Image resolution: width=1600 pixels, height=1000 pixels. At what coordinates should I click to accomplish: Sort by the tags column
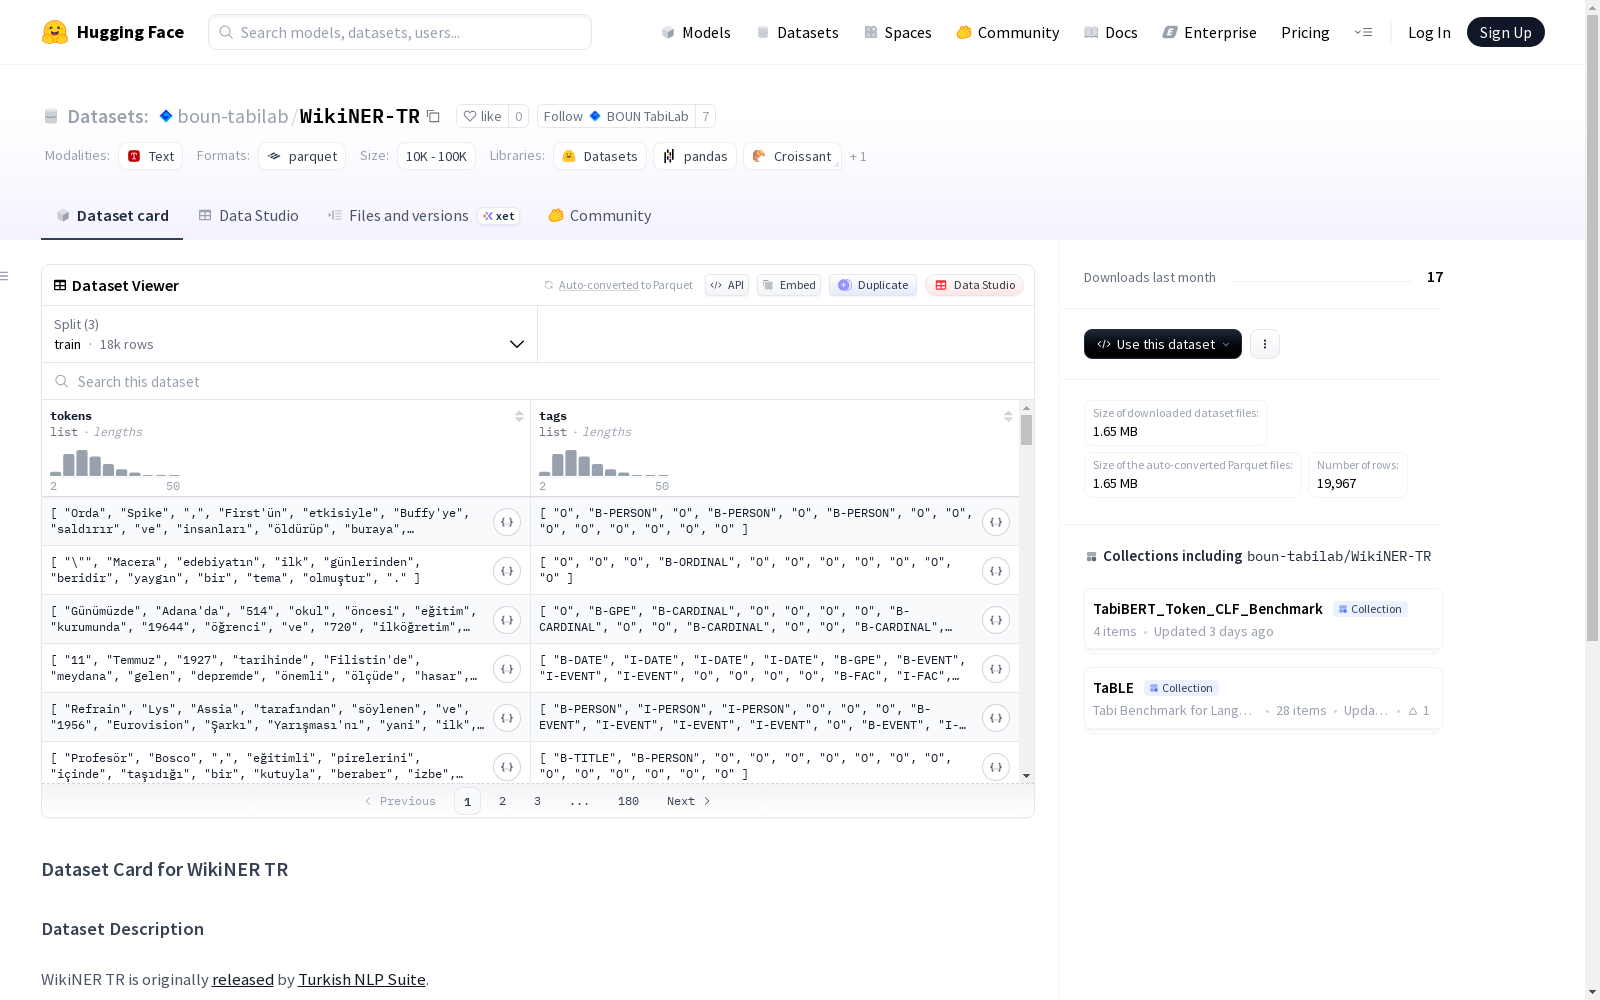point(1008,416)
